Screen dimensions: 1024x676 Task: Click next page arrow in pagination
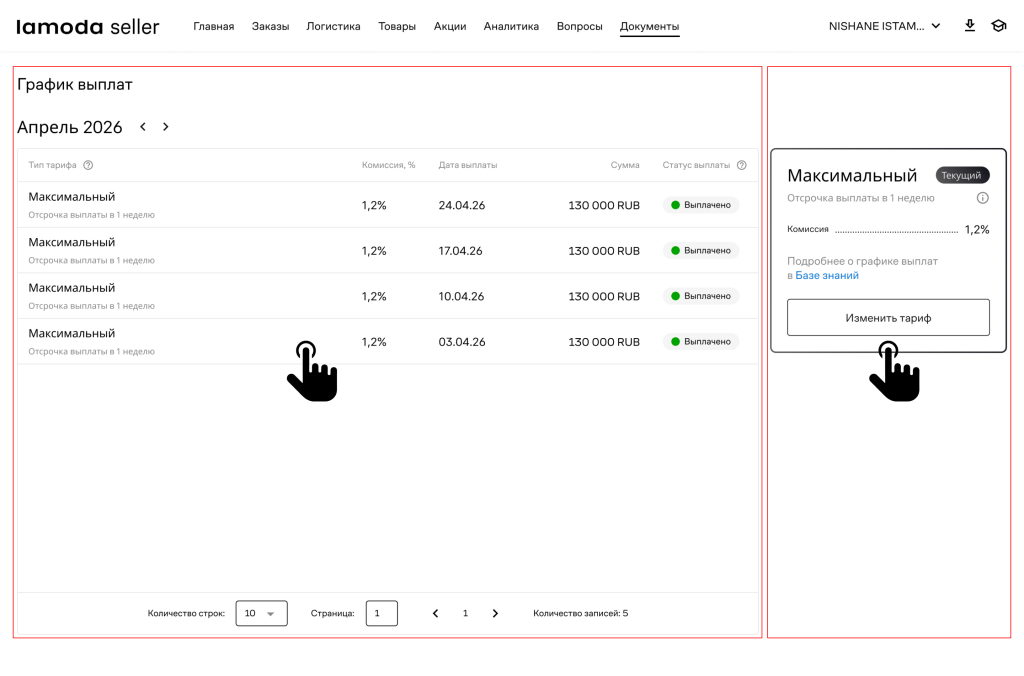tap(495, 613)
